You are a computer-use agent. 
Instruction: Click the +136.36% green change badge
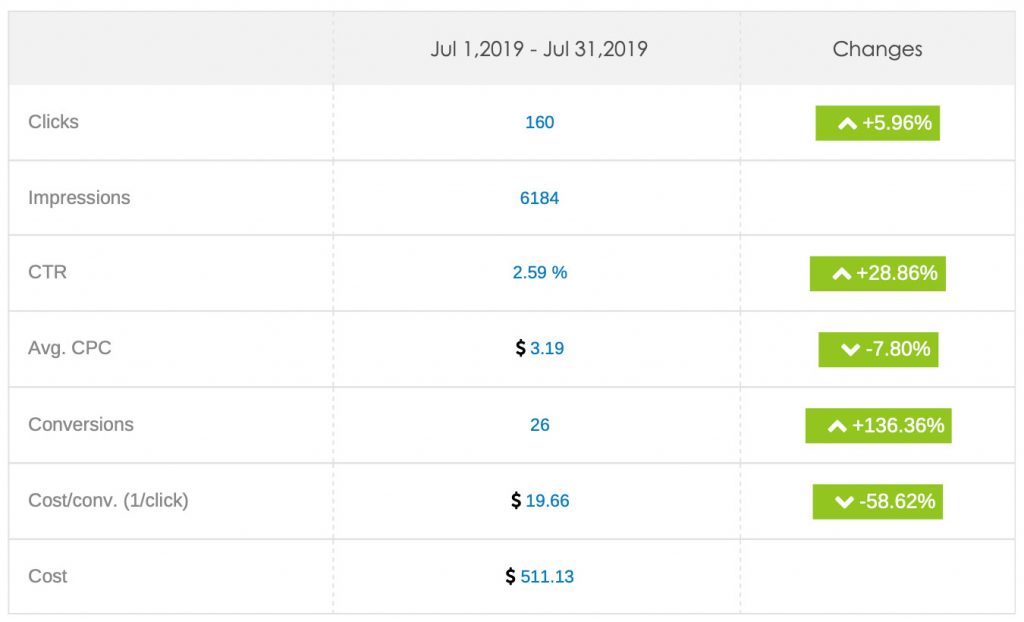click(879, 426)
